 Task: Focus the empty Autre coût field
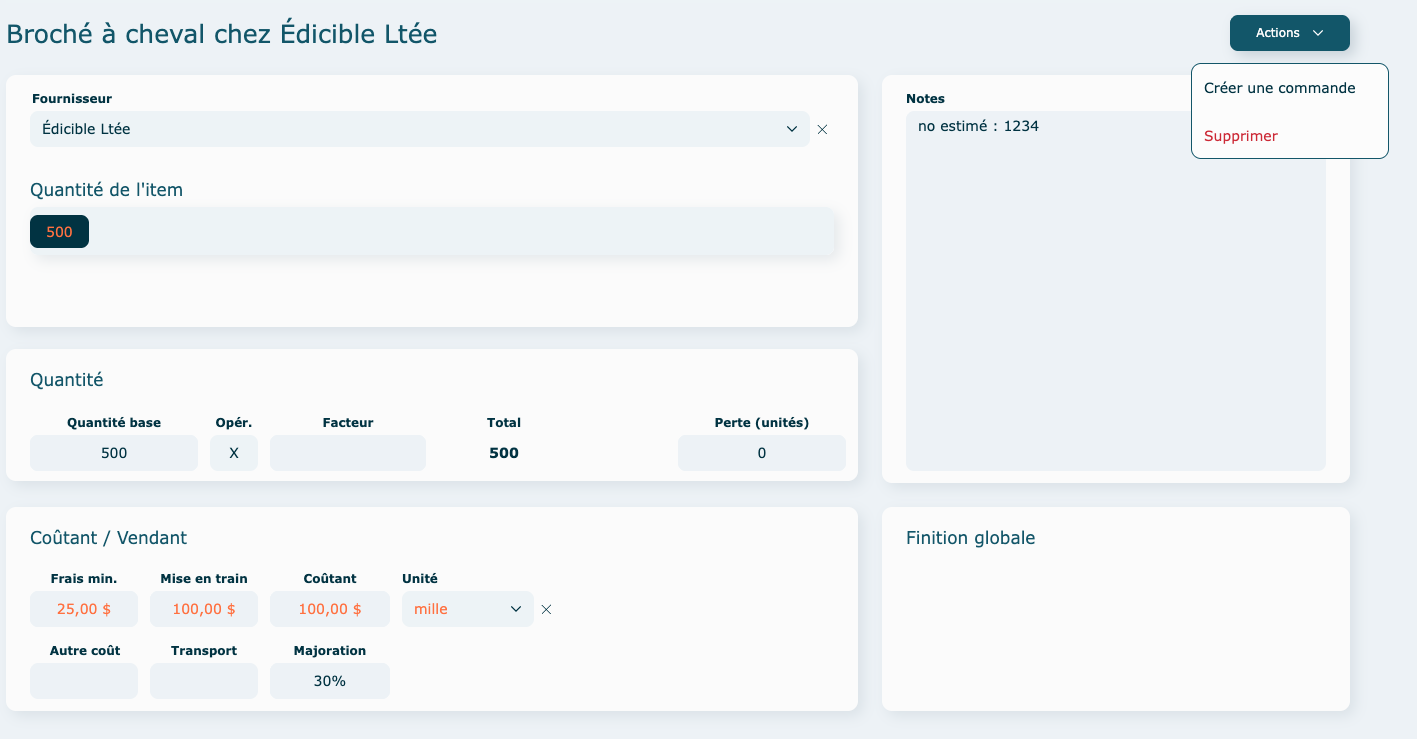pyautogui.click(x=84, y=681)
